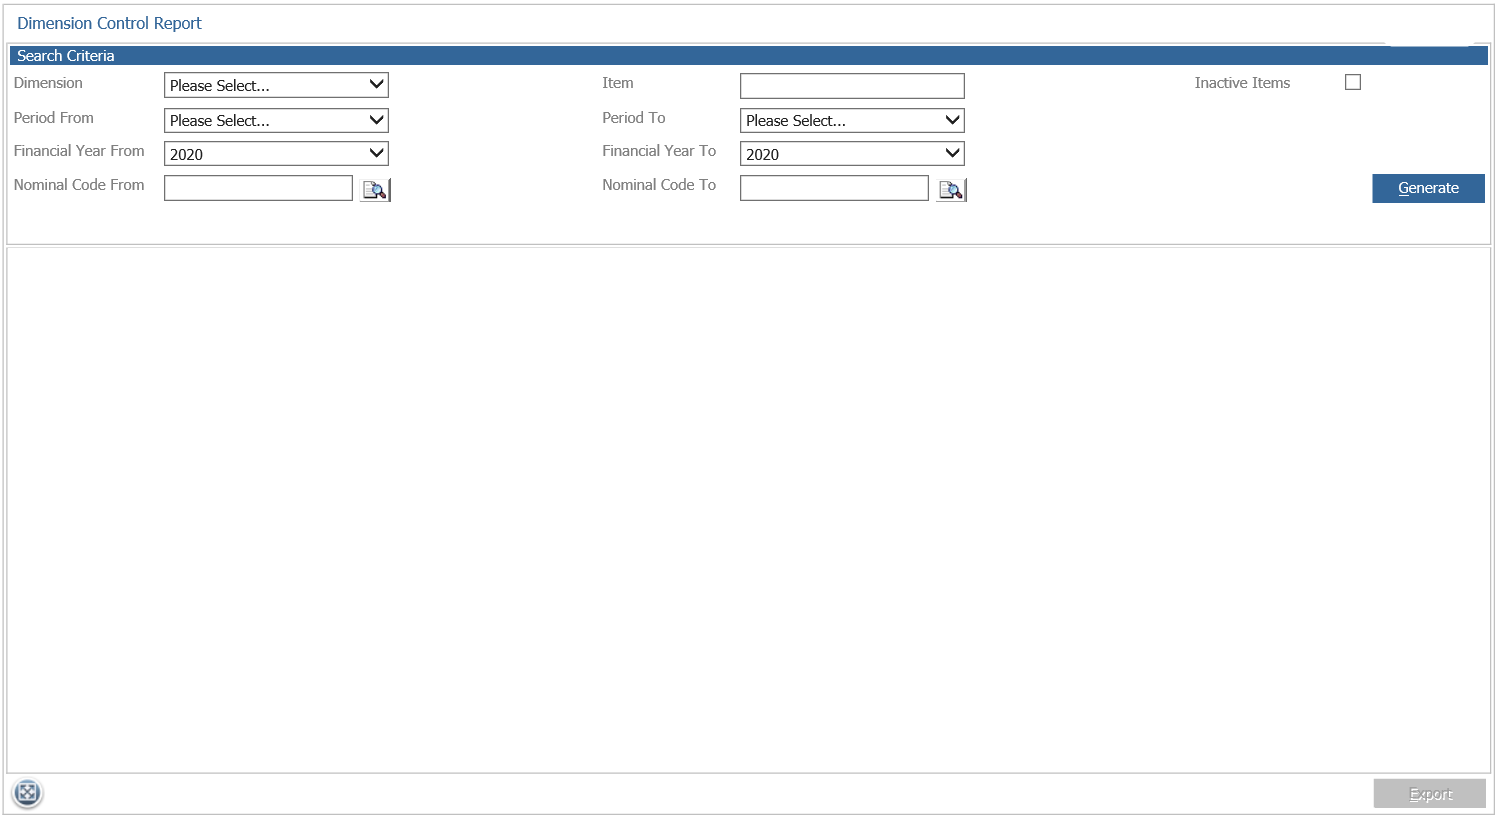This screenshot has width=1498, height=817.
Task: Click the Generate button
Action: 1428,188
